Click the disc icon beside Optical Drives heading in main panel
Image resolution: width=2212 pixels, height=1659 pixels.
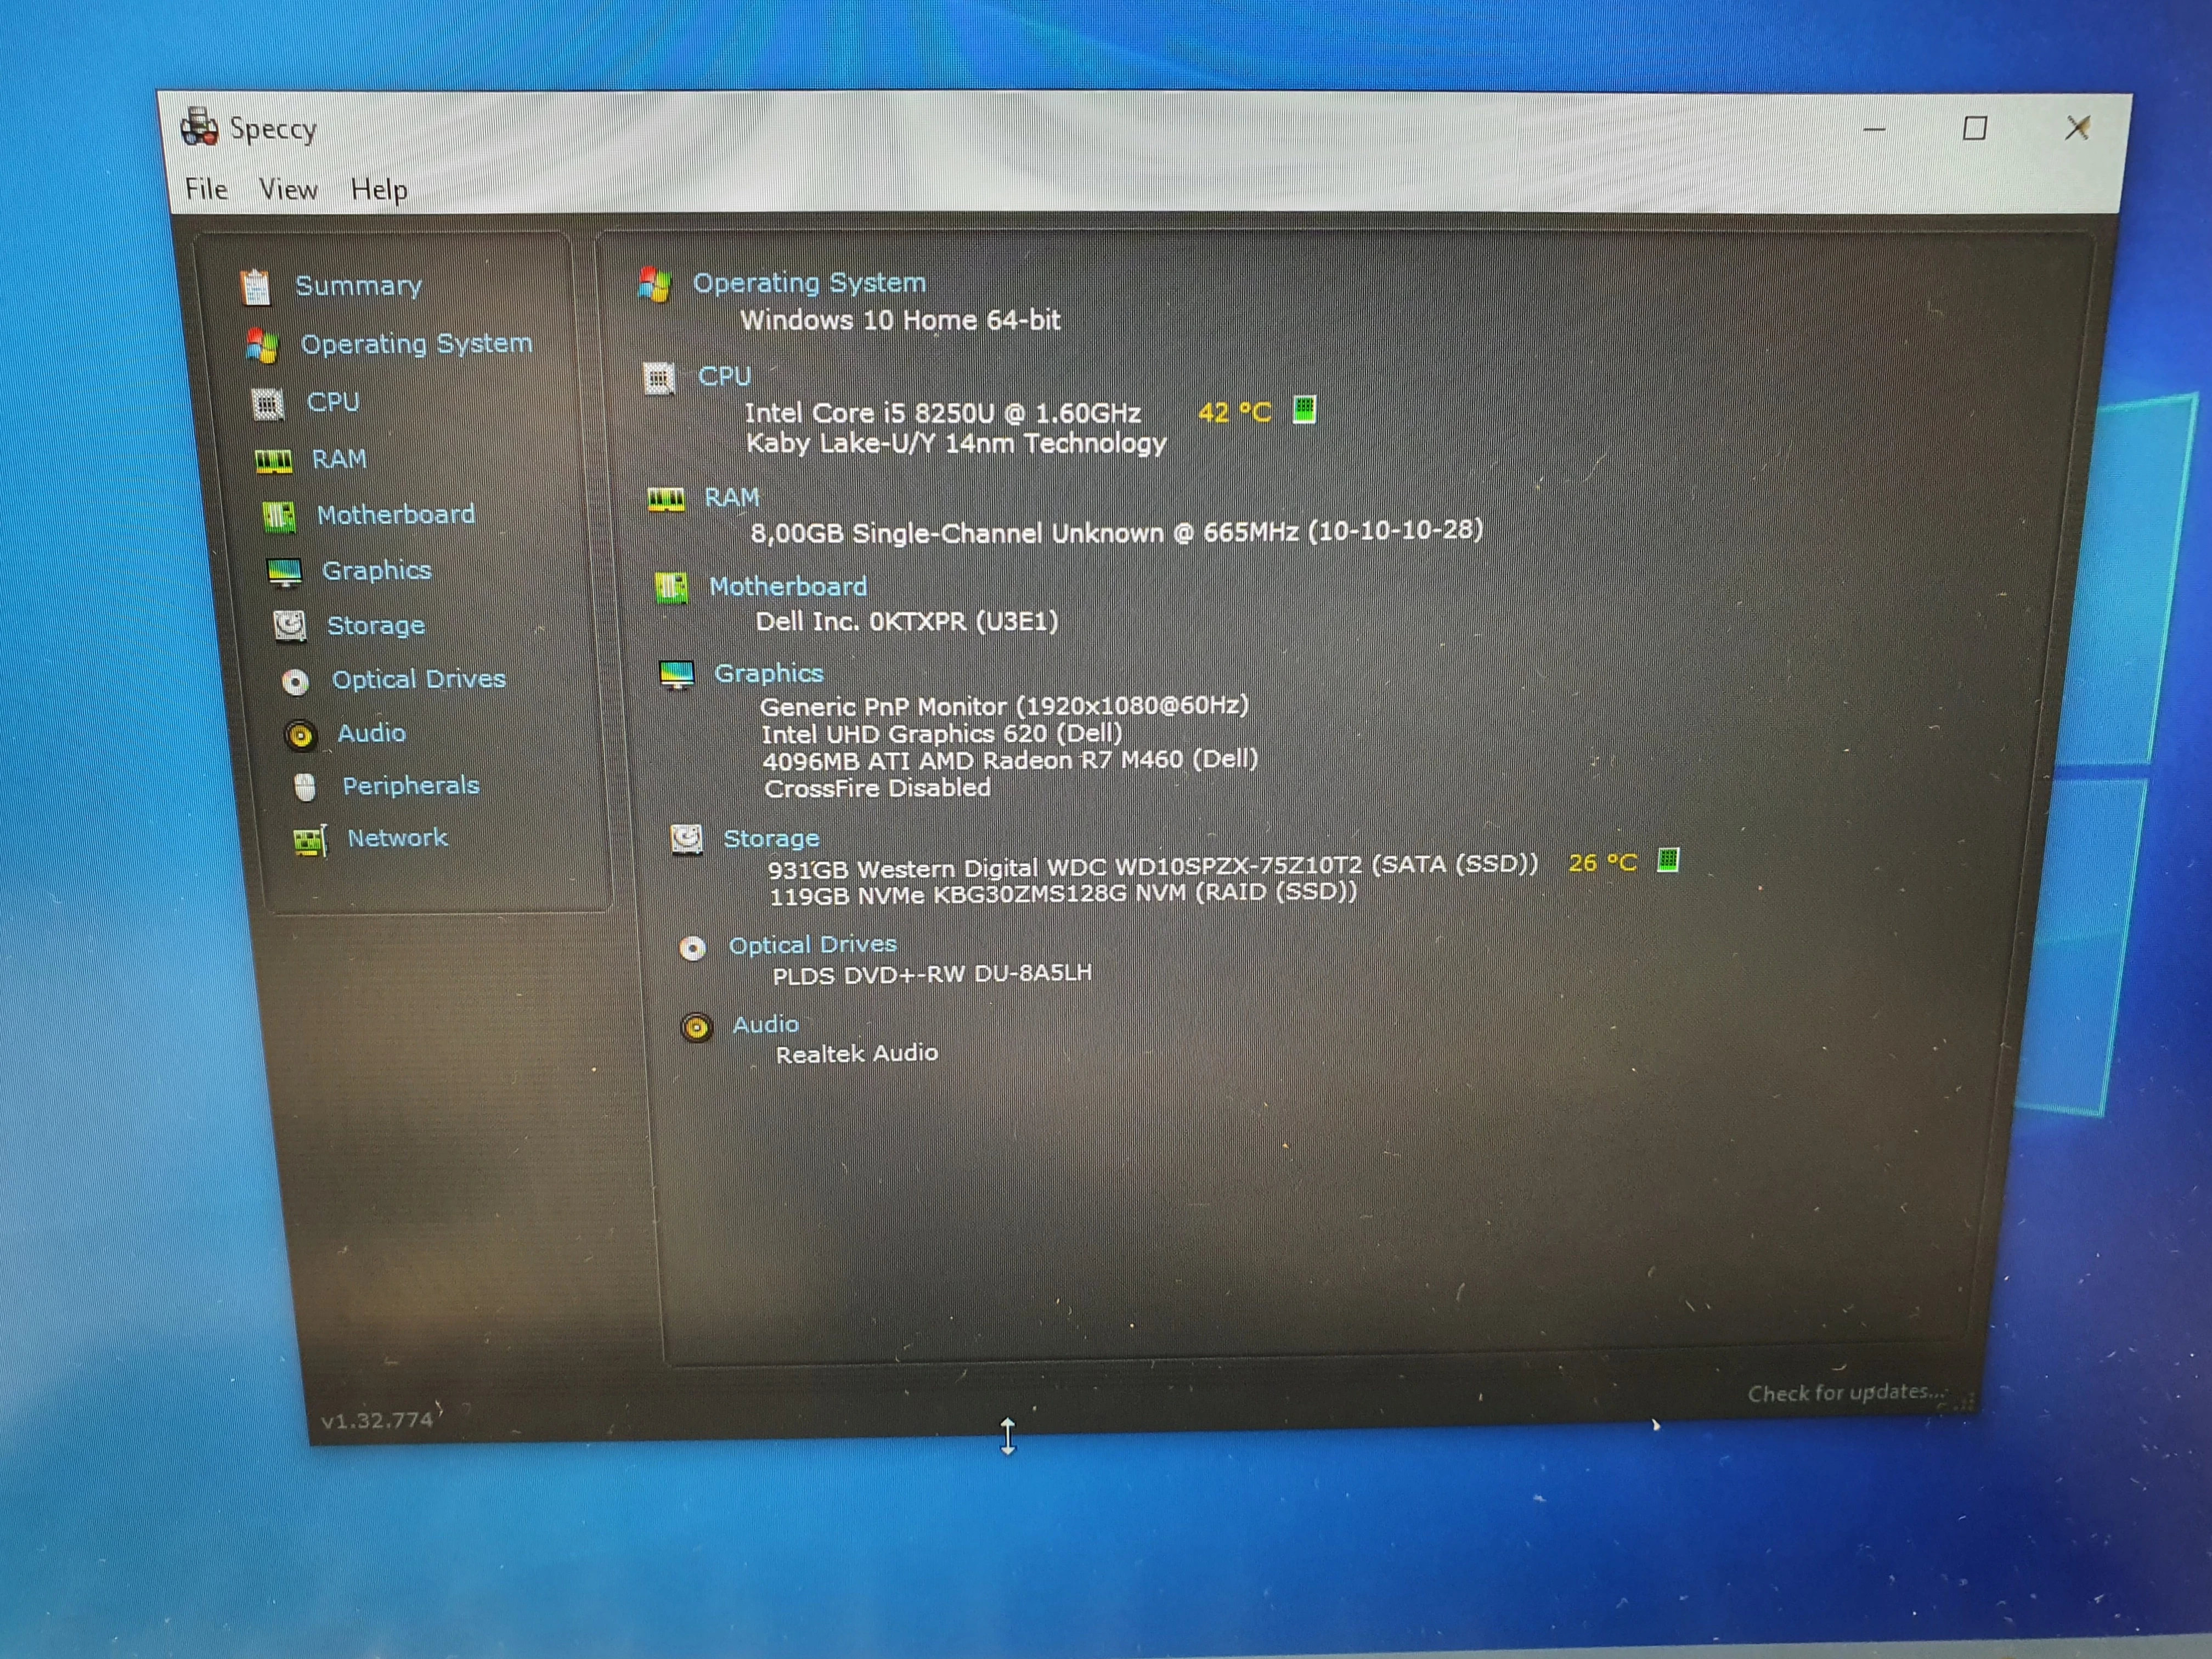pyautogui.click(x=692, y=947)
